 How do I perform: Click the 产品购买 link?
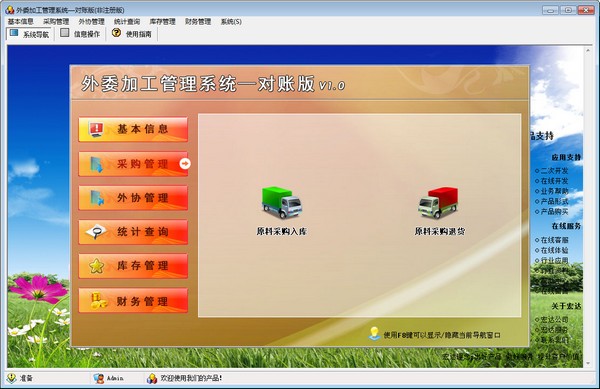coord(554,212)
